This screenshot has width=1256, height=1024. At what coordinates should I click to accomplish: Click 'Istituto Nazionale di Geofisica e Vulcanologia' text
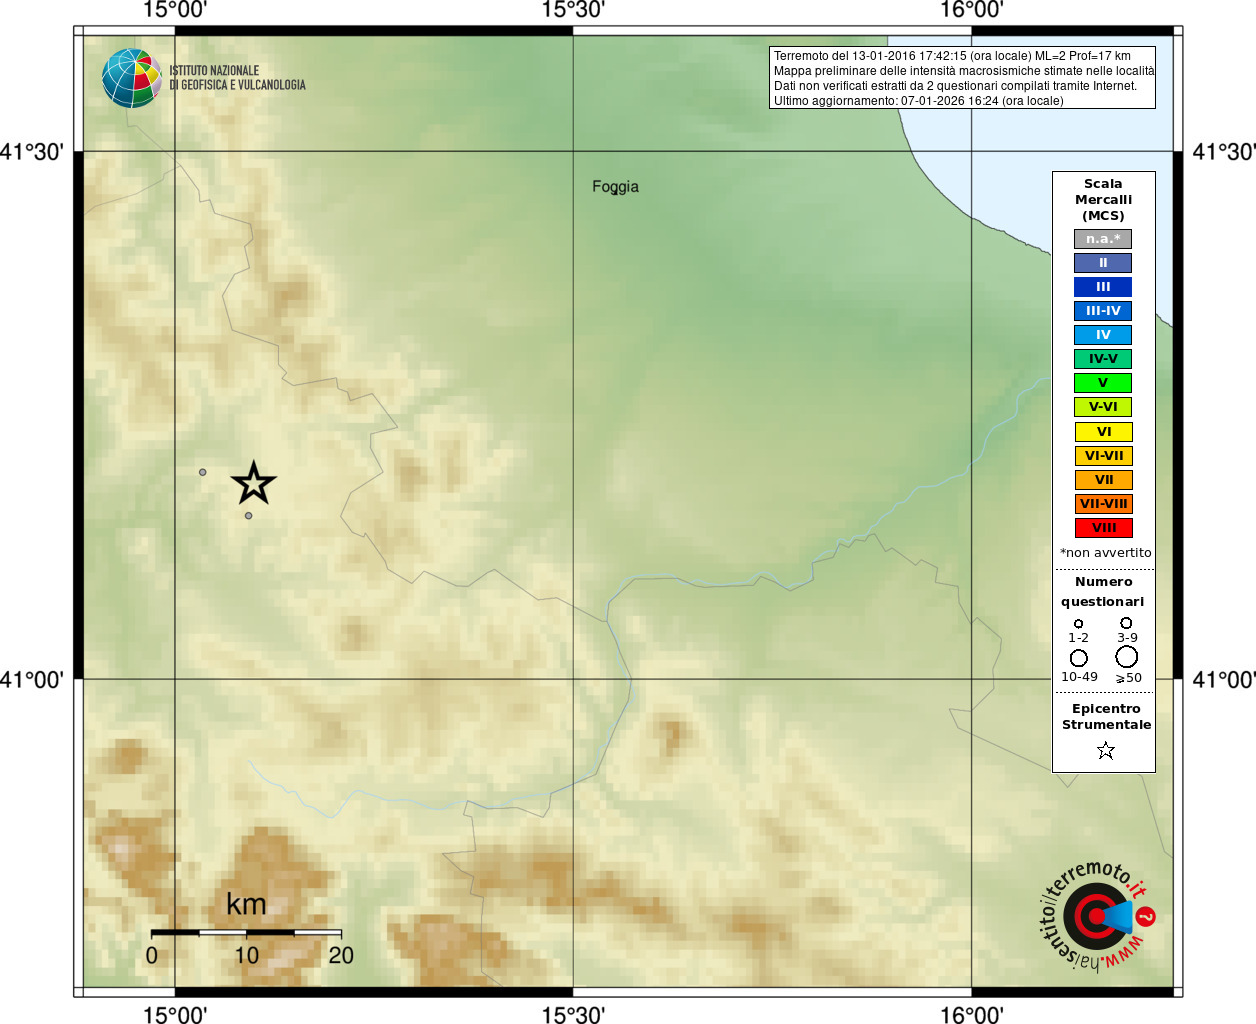click(237, 78)
